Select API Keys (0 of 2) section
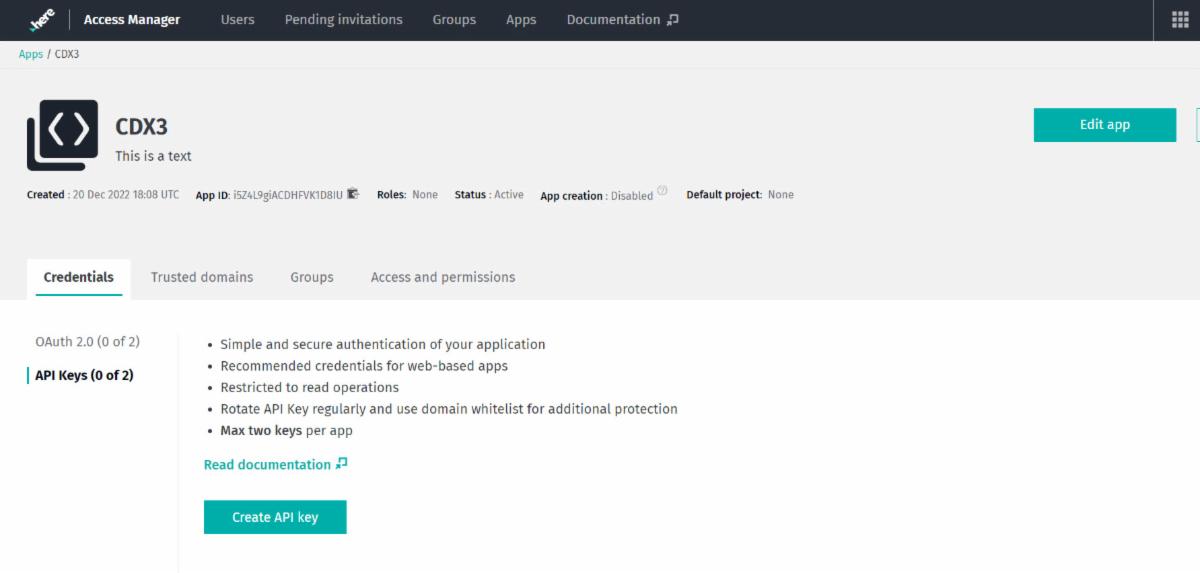 (x=84, y=375)
